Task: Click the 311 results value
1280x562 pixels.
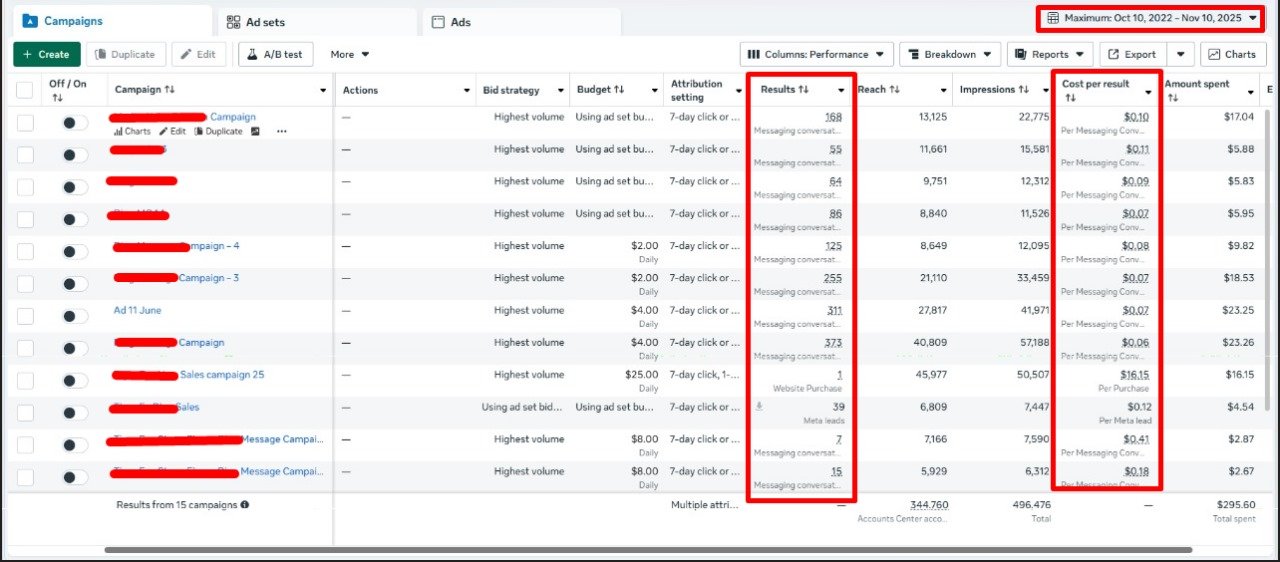Action: tap(834, 310)
